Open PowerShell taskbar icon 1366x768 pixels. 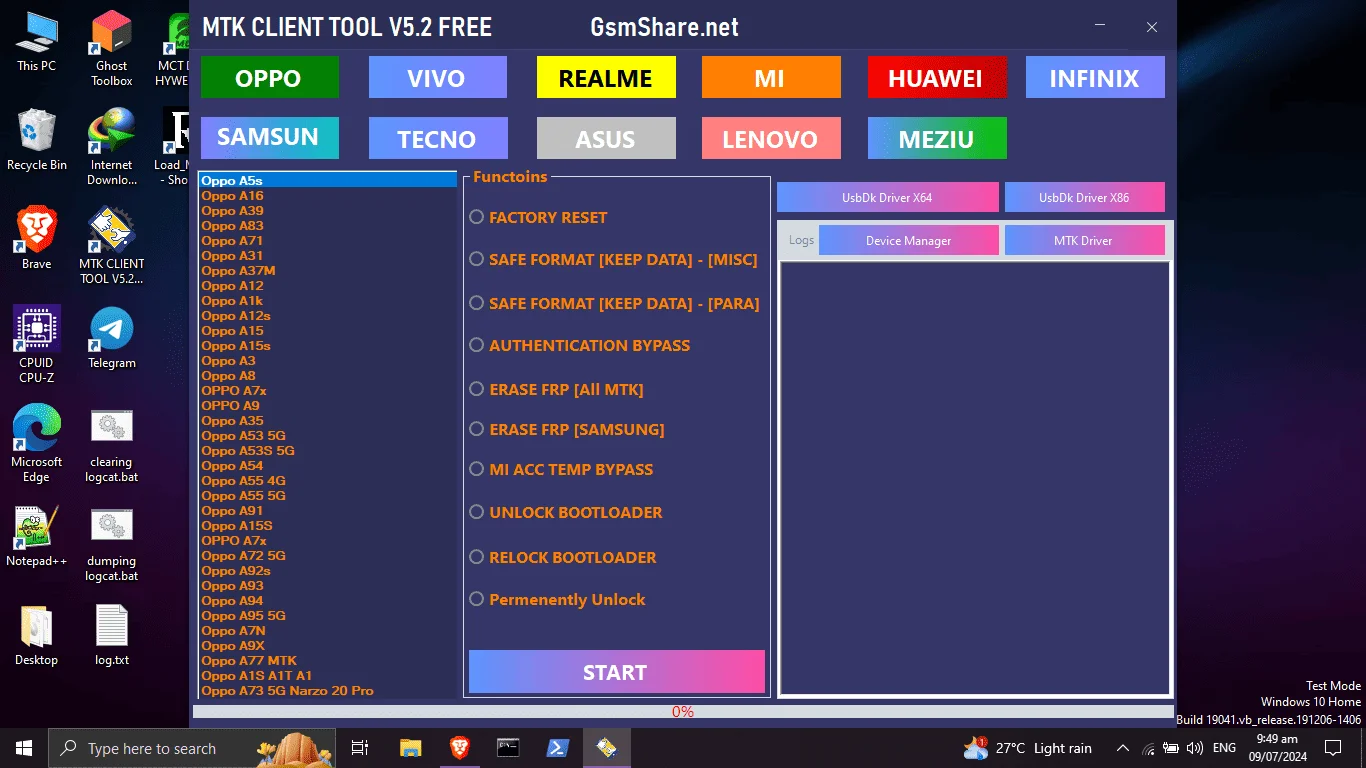pos(557,748)
